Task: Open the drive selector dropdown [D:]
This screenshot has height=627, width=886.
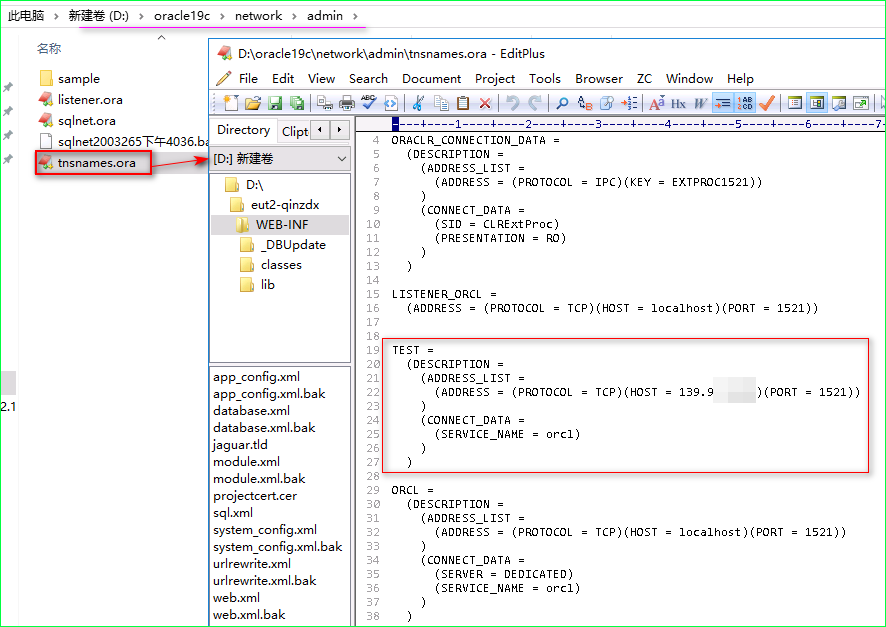Action: coord(342,159)
